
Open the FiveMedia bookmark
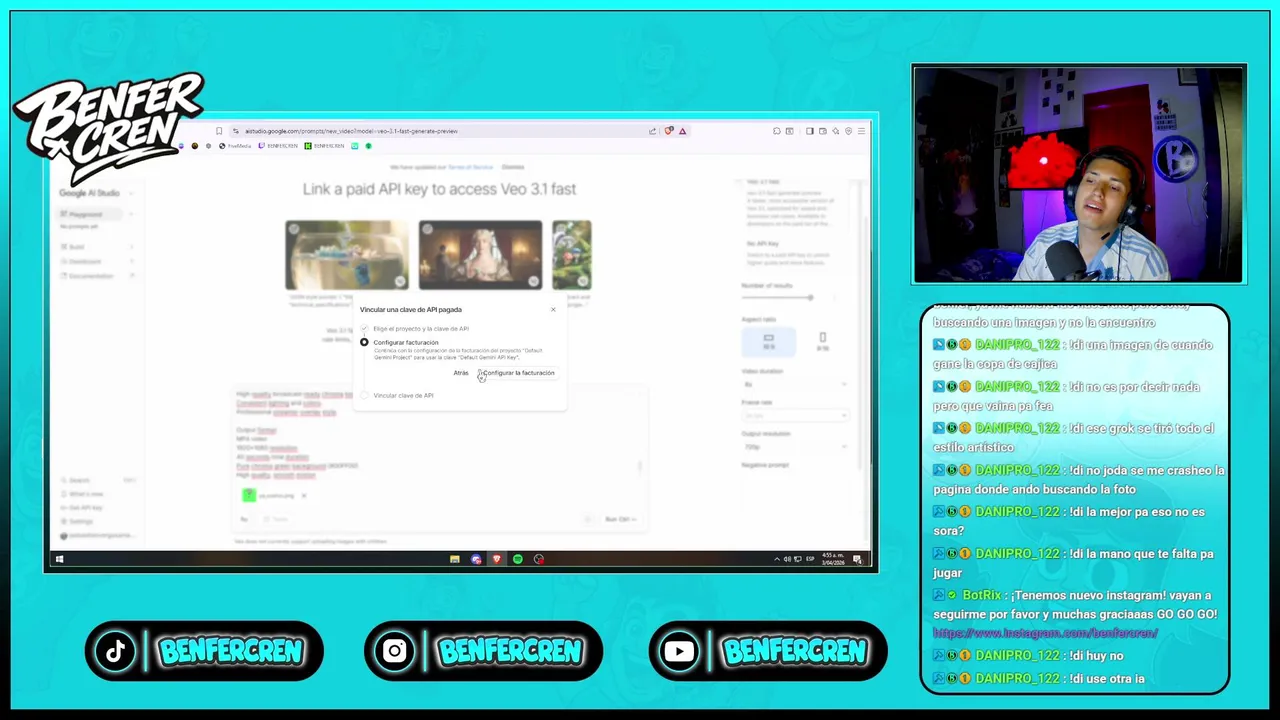tap(236, 146)
